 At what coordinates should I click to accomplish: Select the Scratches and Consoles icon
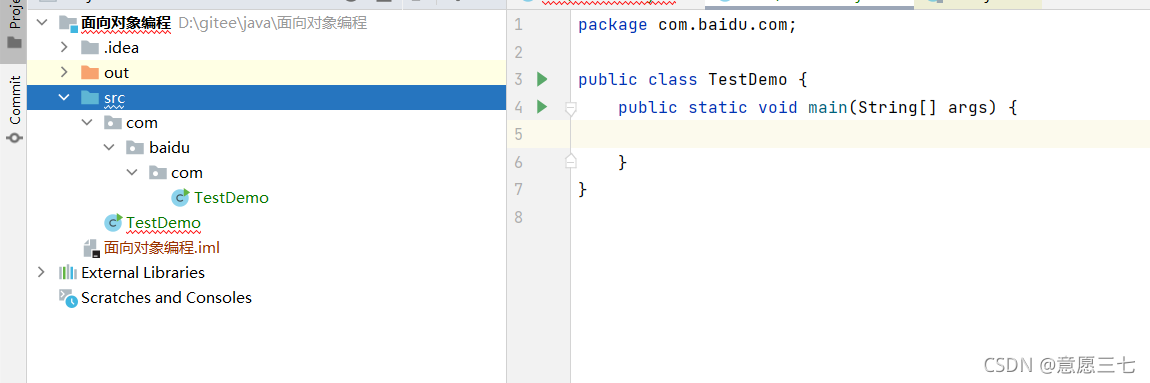67,298
